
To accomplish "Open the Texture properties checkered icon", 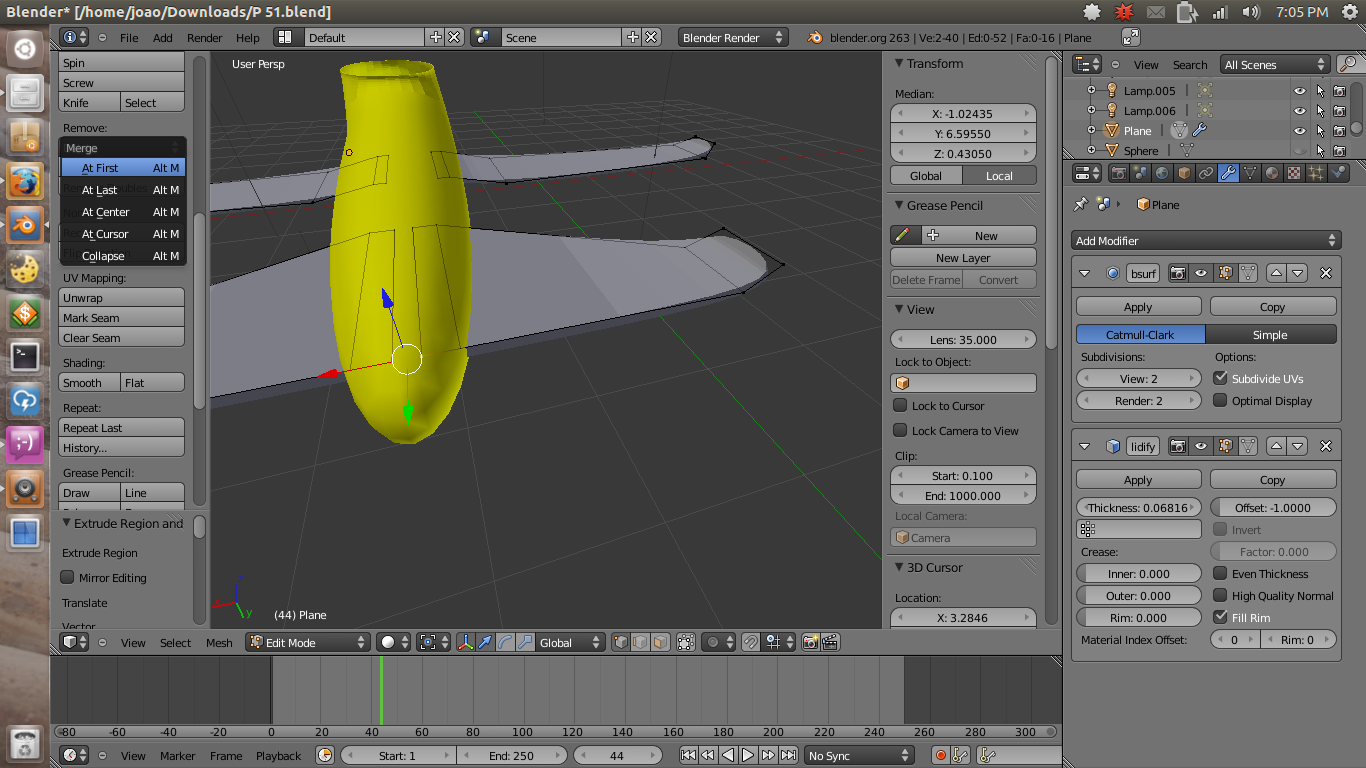I will point(1294,172).
